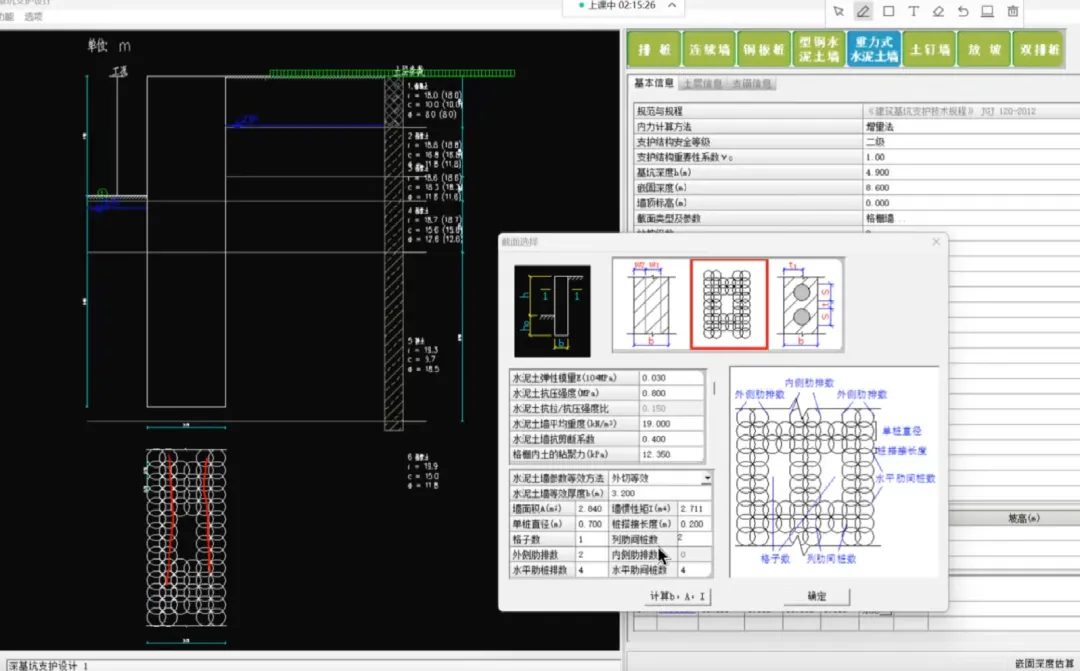The image size is (1080, 671).
Task: Click the 墙顶标高 value 0.000
Action: click(x=971, y=203)
